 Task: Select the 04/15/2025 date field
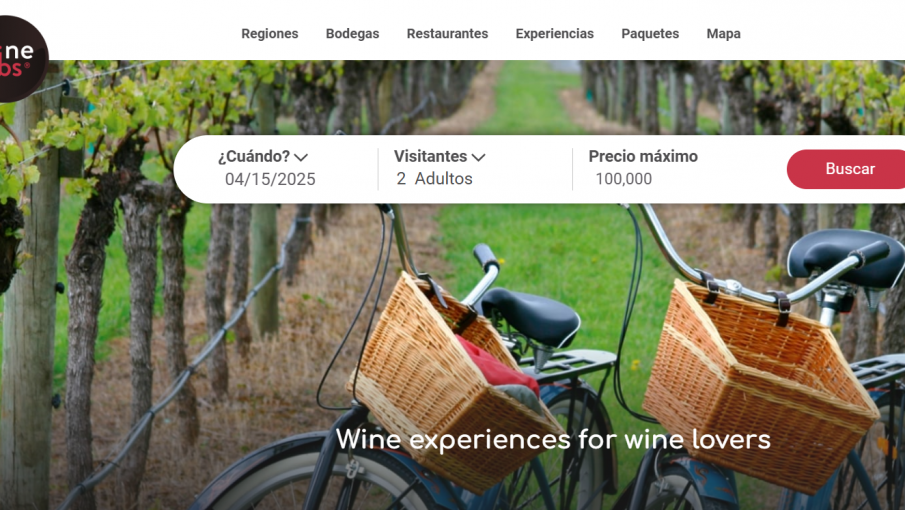pyautogui.click(x=270, y=179)
